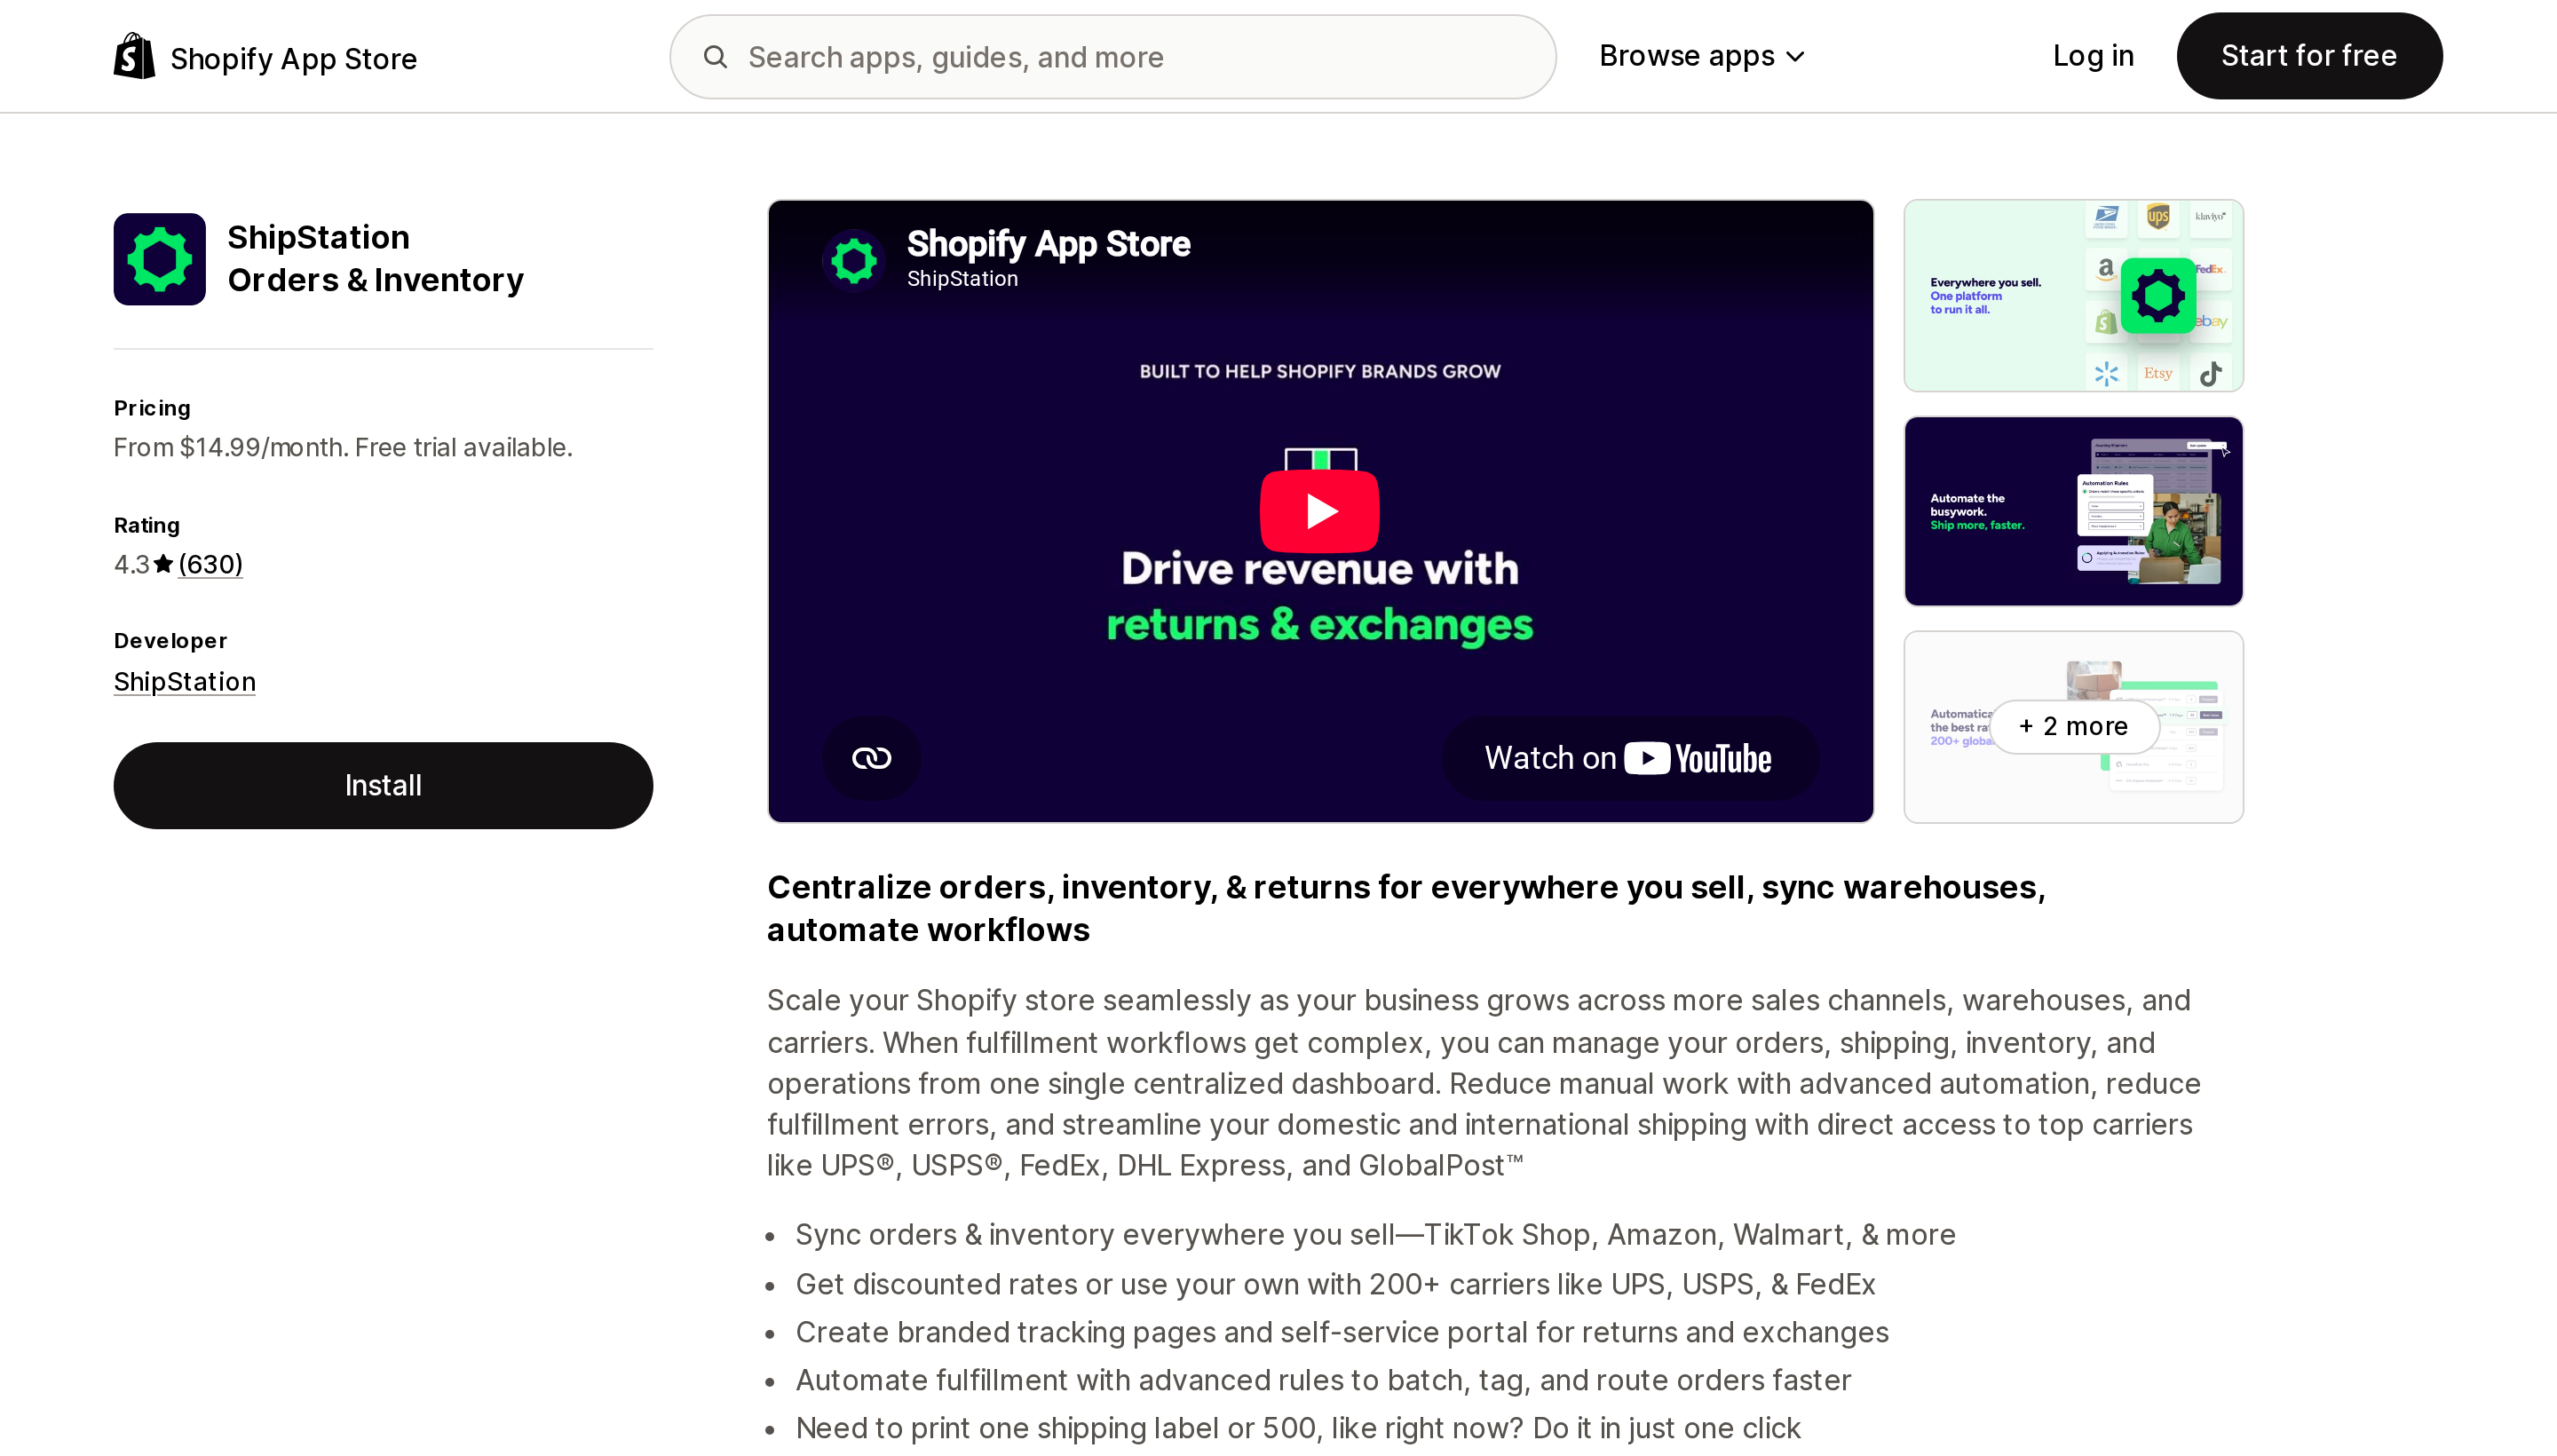Click the Shopify bag logo icon
The height and width of the screenshot is (1456, 2557).
134,56
